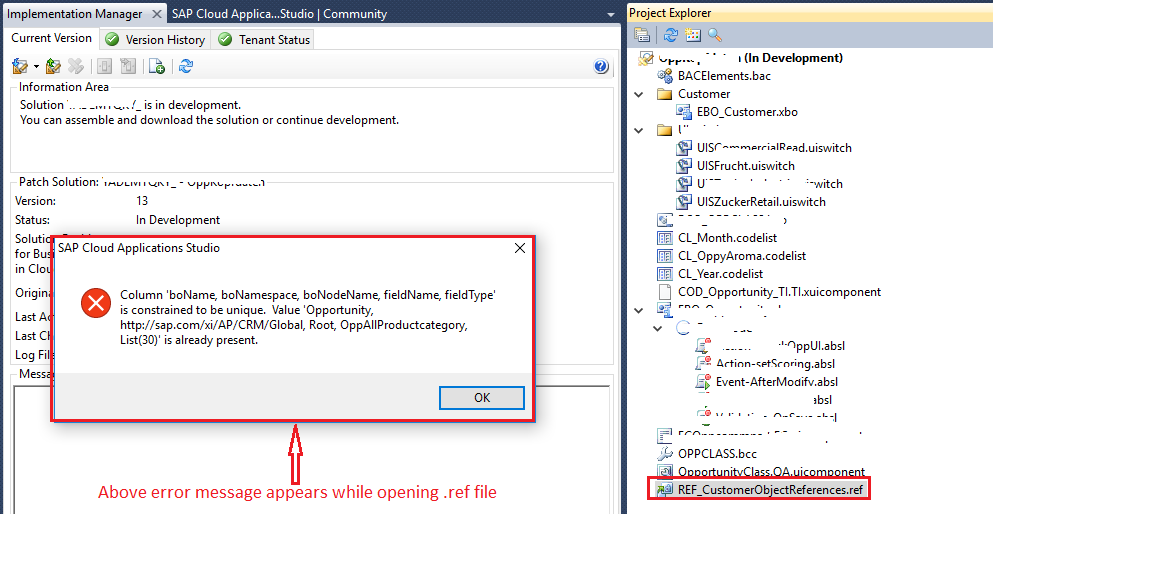The image size is (1167, 583).
Task: Select UISFrucht.uiswitch file
Action: [745, 165]
